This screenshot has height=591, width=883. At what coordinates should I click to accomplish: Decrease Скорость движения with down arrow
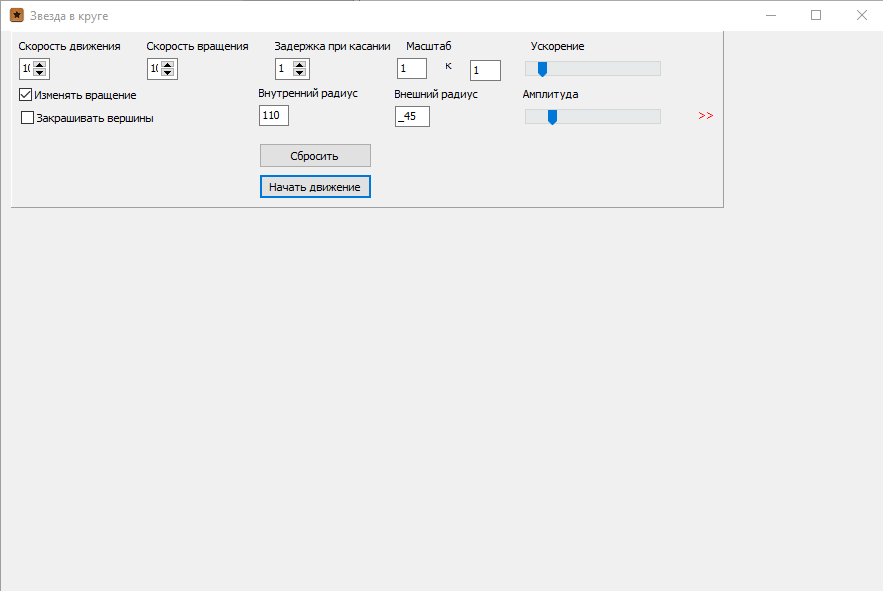[x=39, y=73]
